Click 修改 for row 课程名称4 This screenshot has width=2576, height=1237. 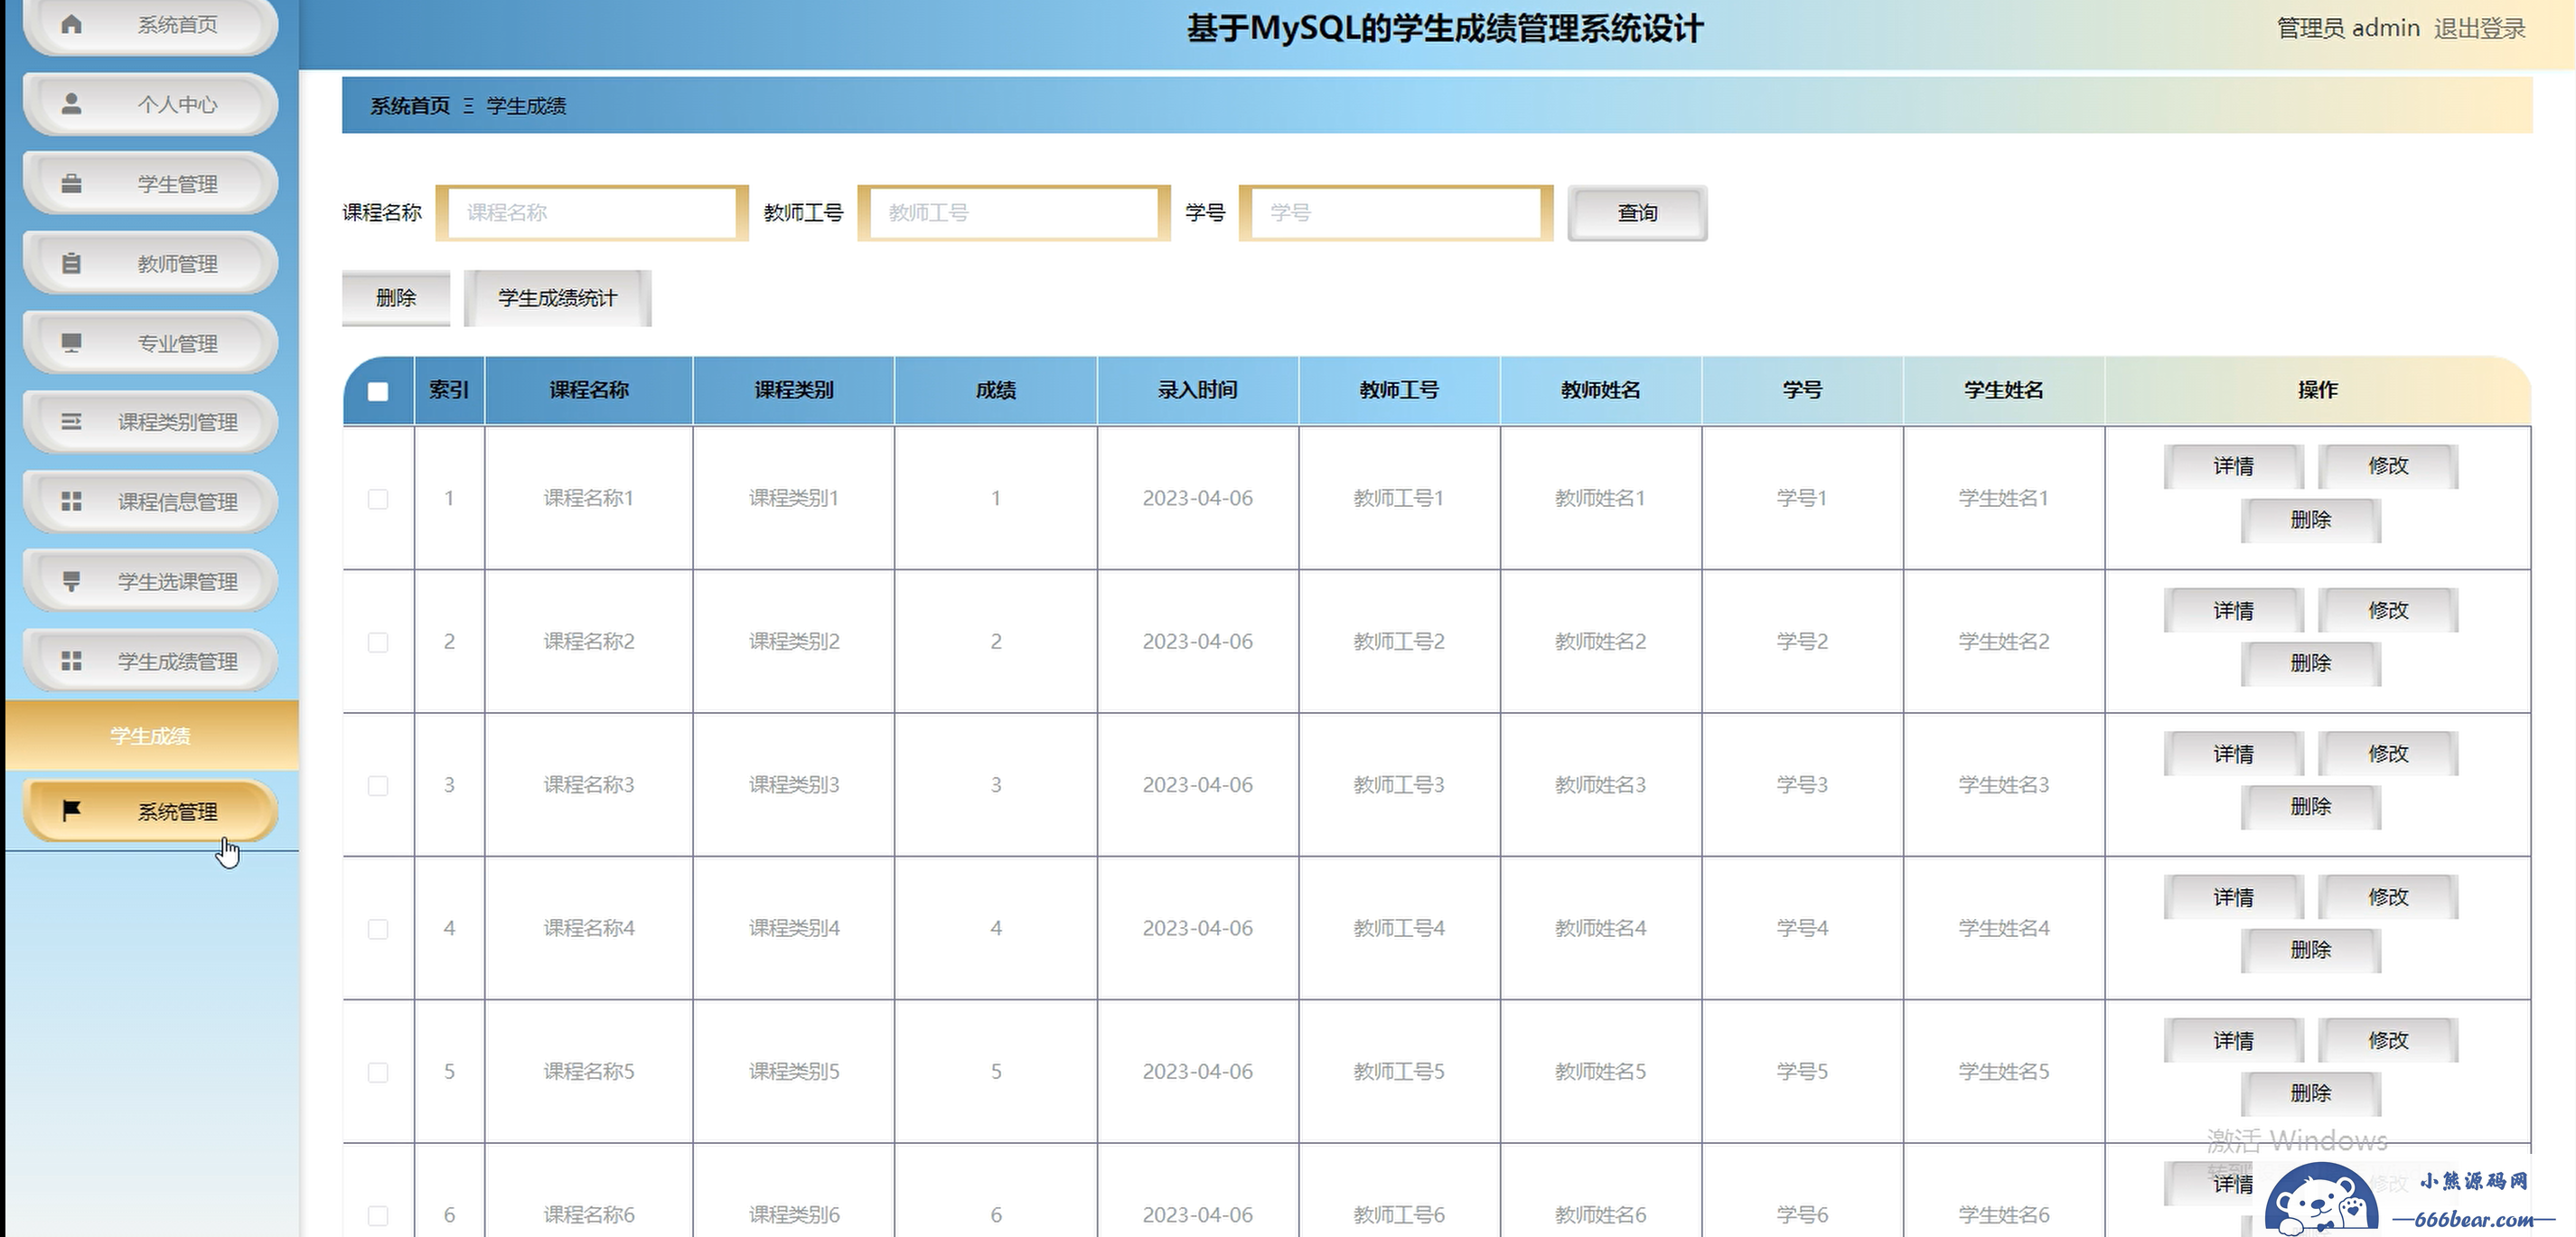coord(2388,897)
